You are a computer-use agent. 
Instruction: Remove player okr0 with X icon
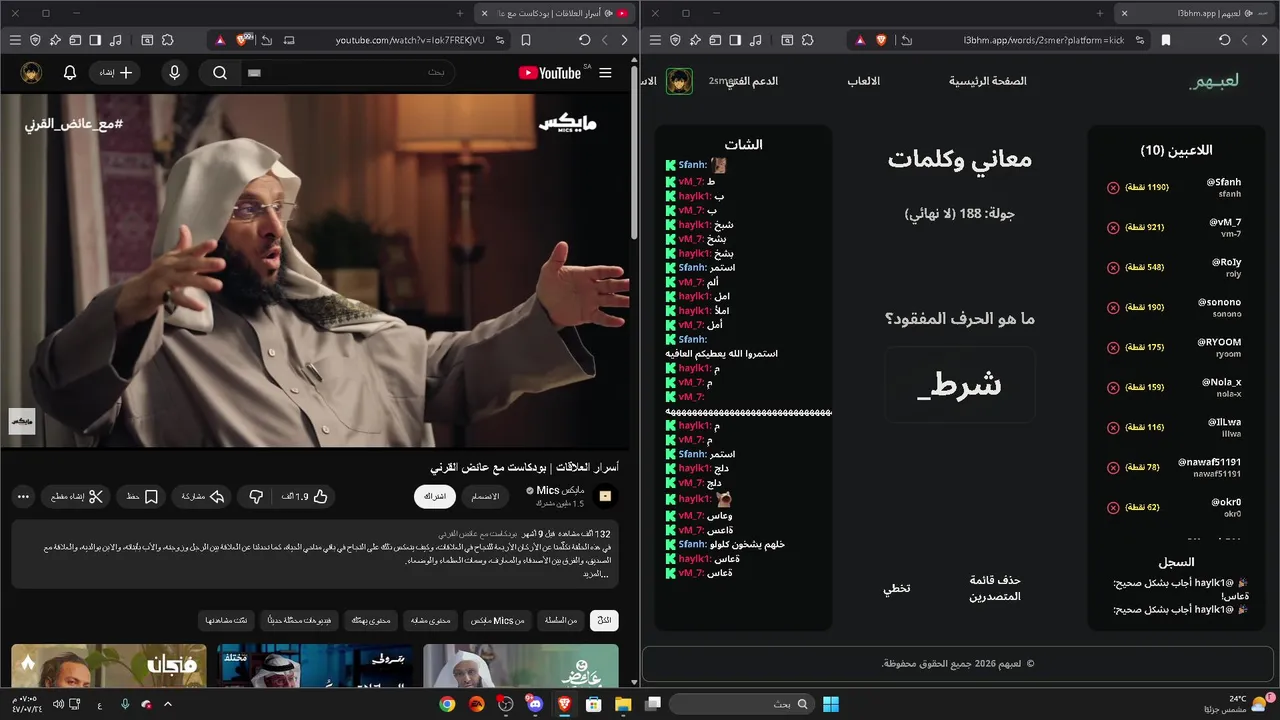[x=1113, y=508]
